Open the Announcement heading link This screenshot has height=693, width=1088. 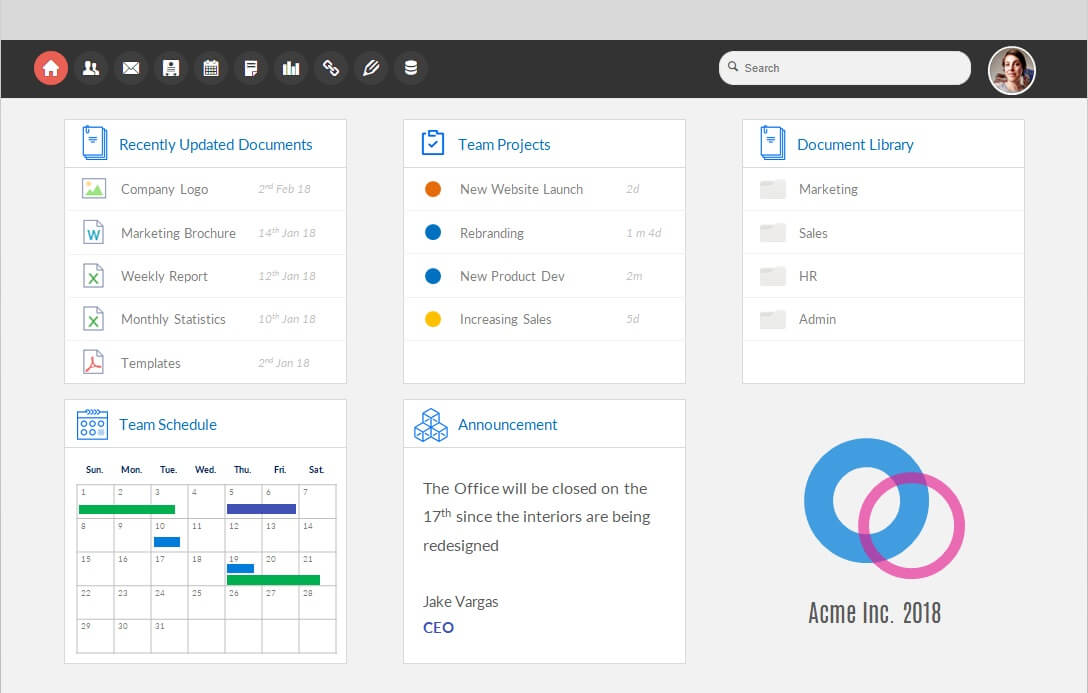point(508,425)
